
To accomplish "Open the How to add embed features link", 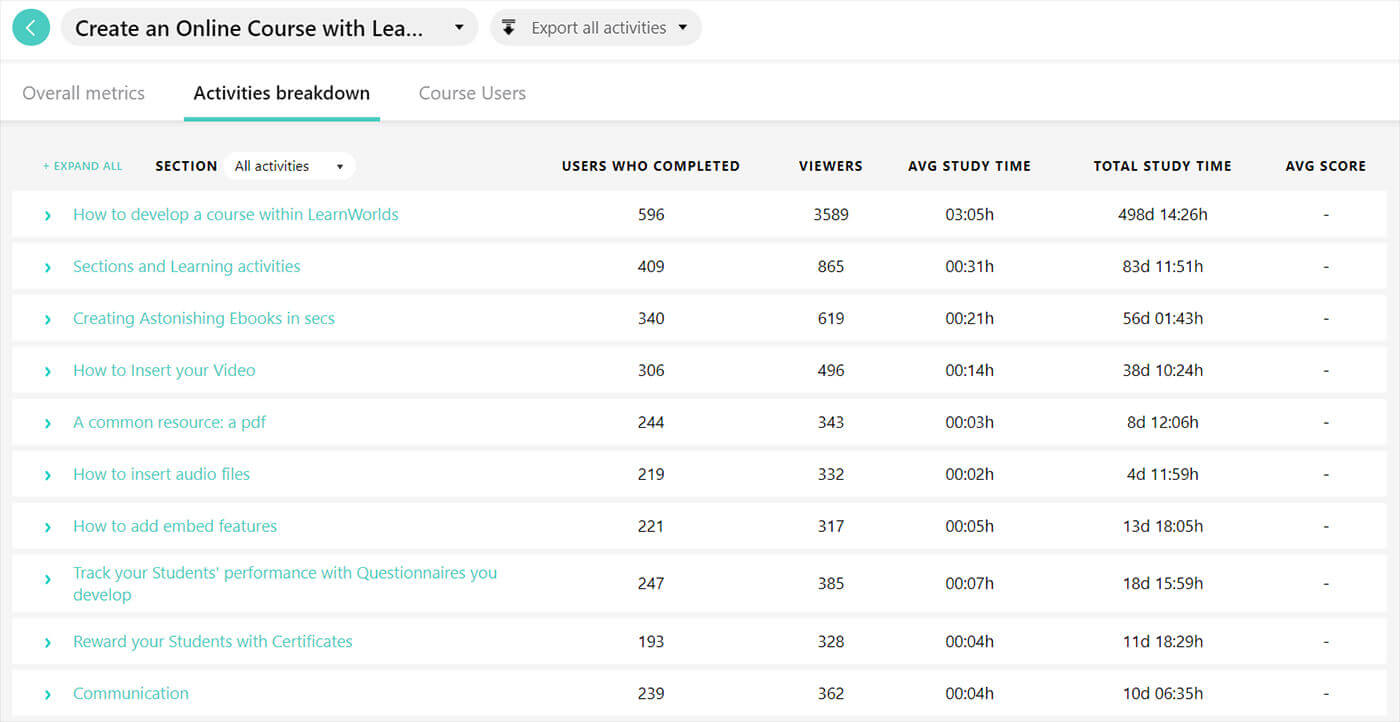I will pyautogui.click(x=175, y=526).
